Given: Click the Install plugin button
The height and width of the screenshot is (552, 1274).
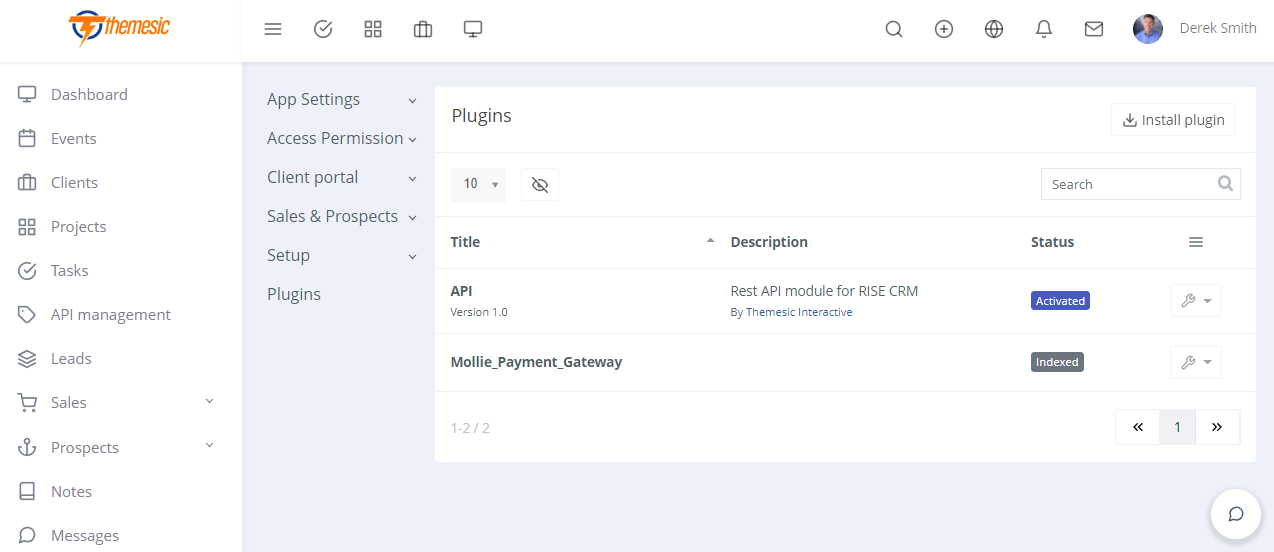Looking at the screenshot, I should 1174,120.
